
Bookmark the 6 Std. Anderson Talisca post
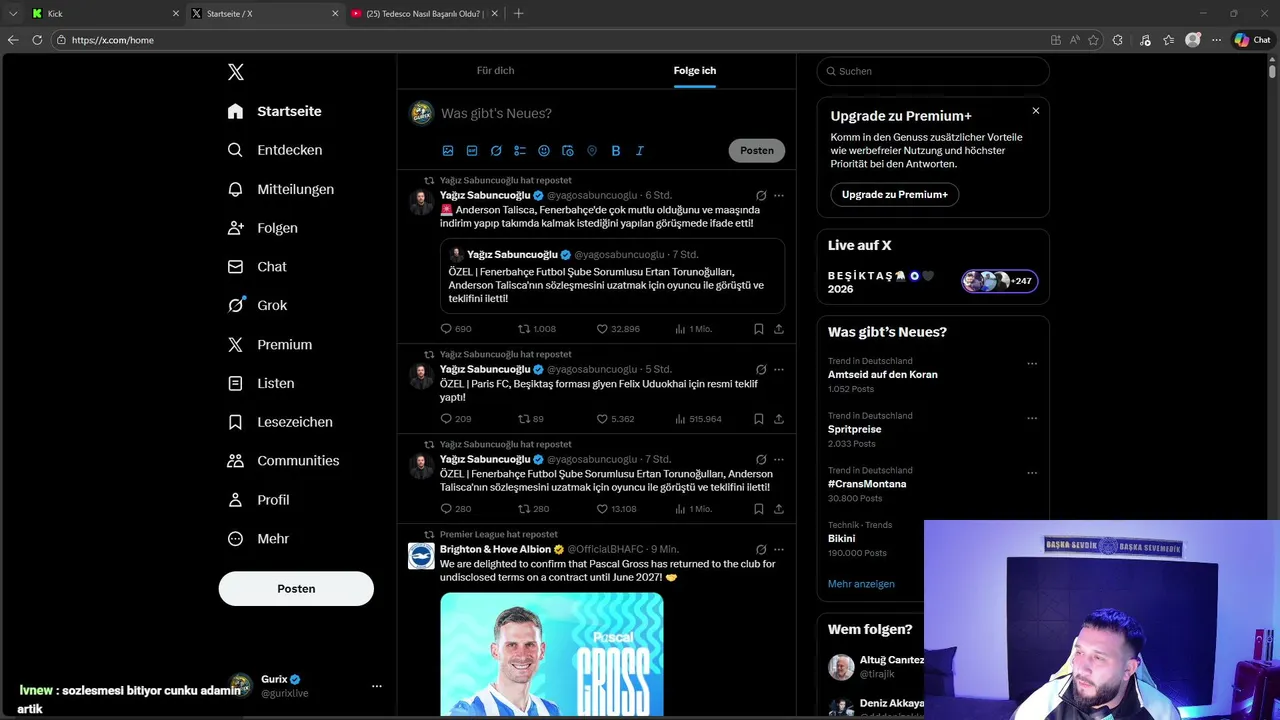pyautogui.click(x=759, y=329)
